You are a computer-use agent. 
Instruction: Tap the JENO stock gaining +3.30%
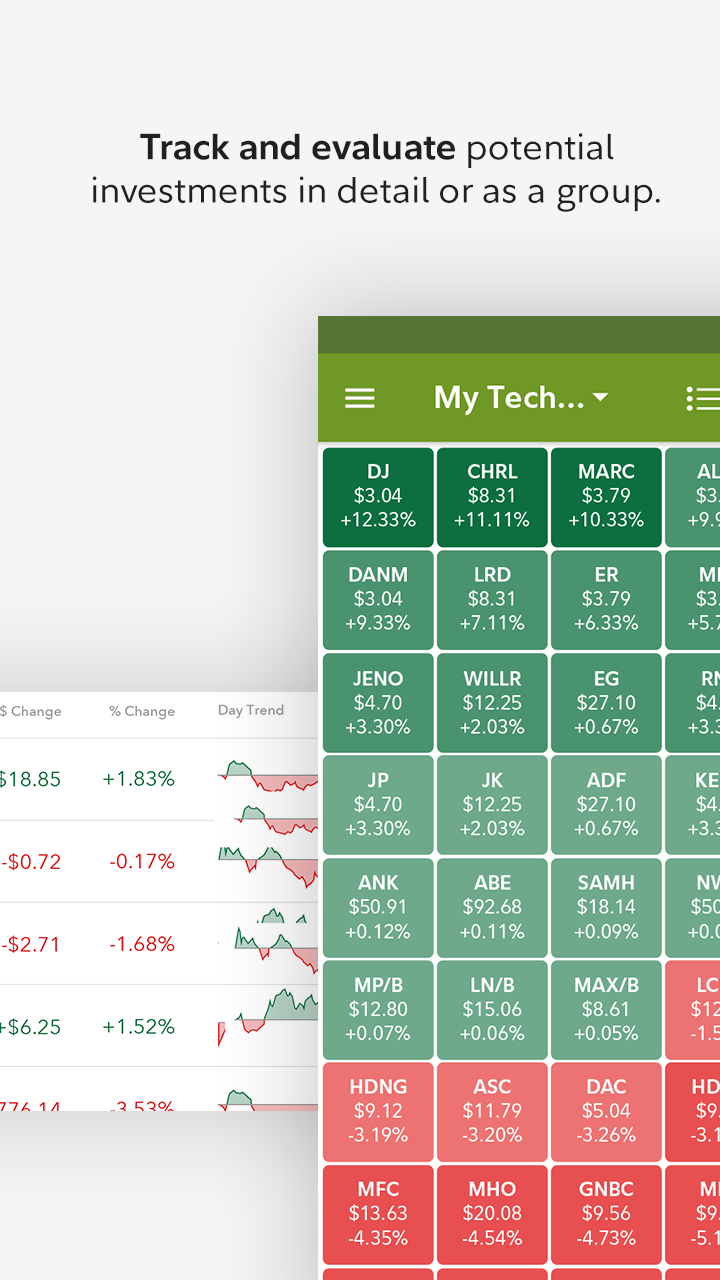click(378, 702)
